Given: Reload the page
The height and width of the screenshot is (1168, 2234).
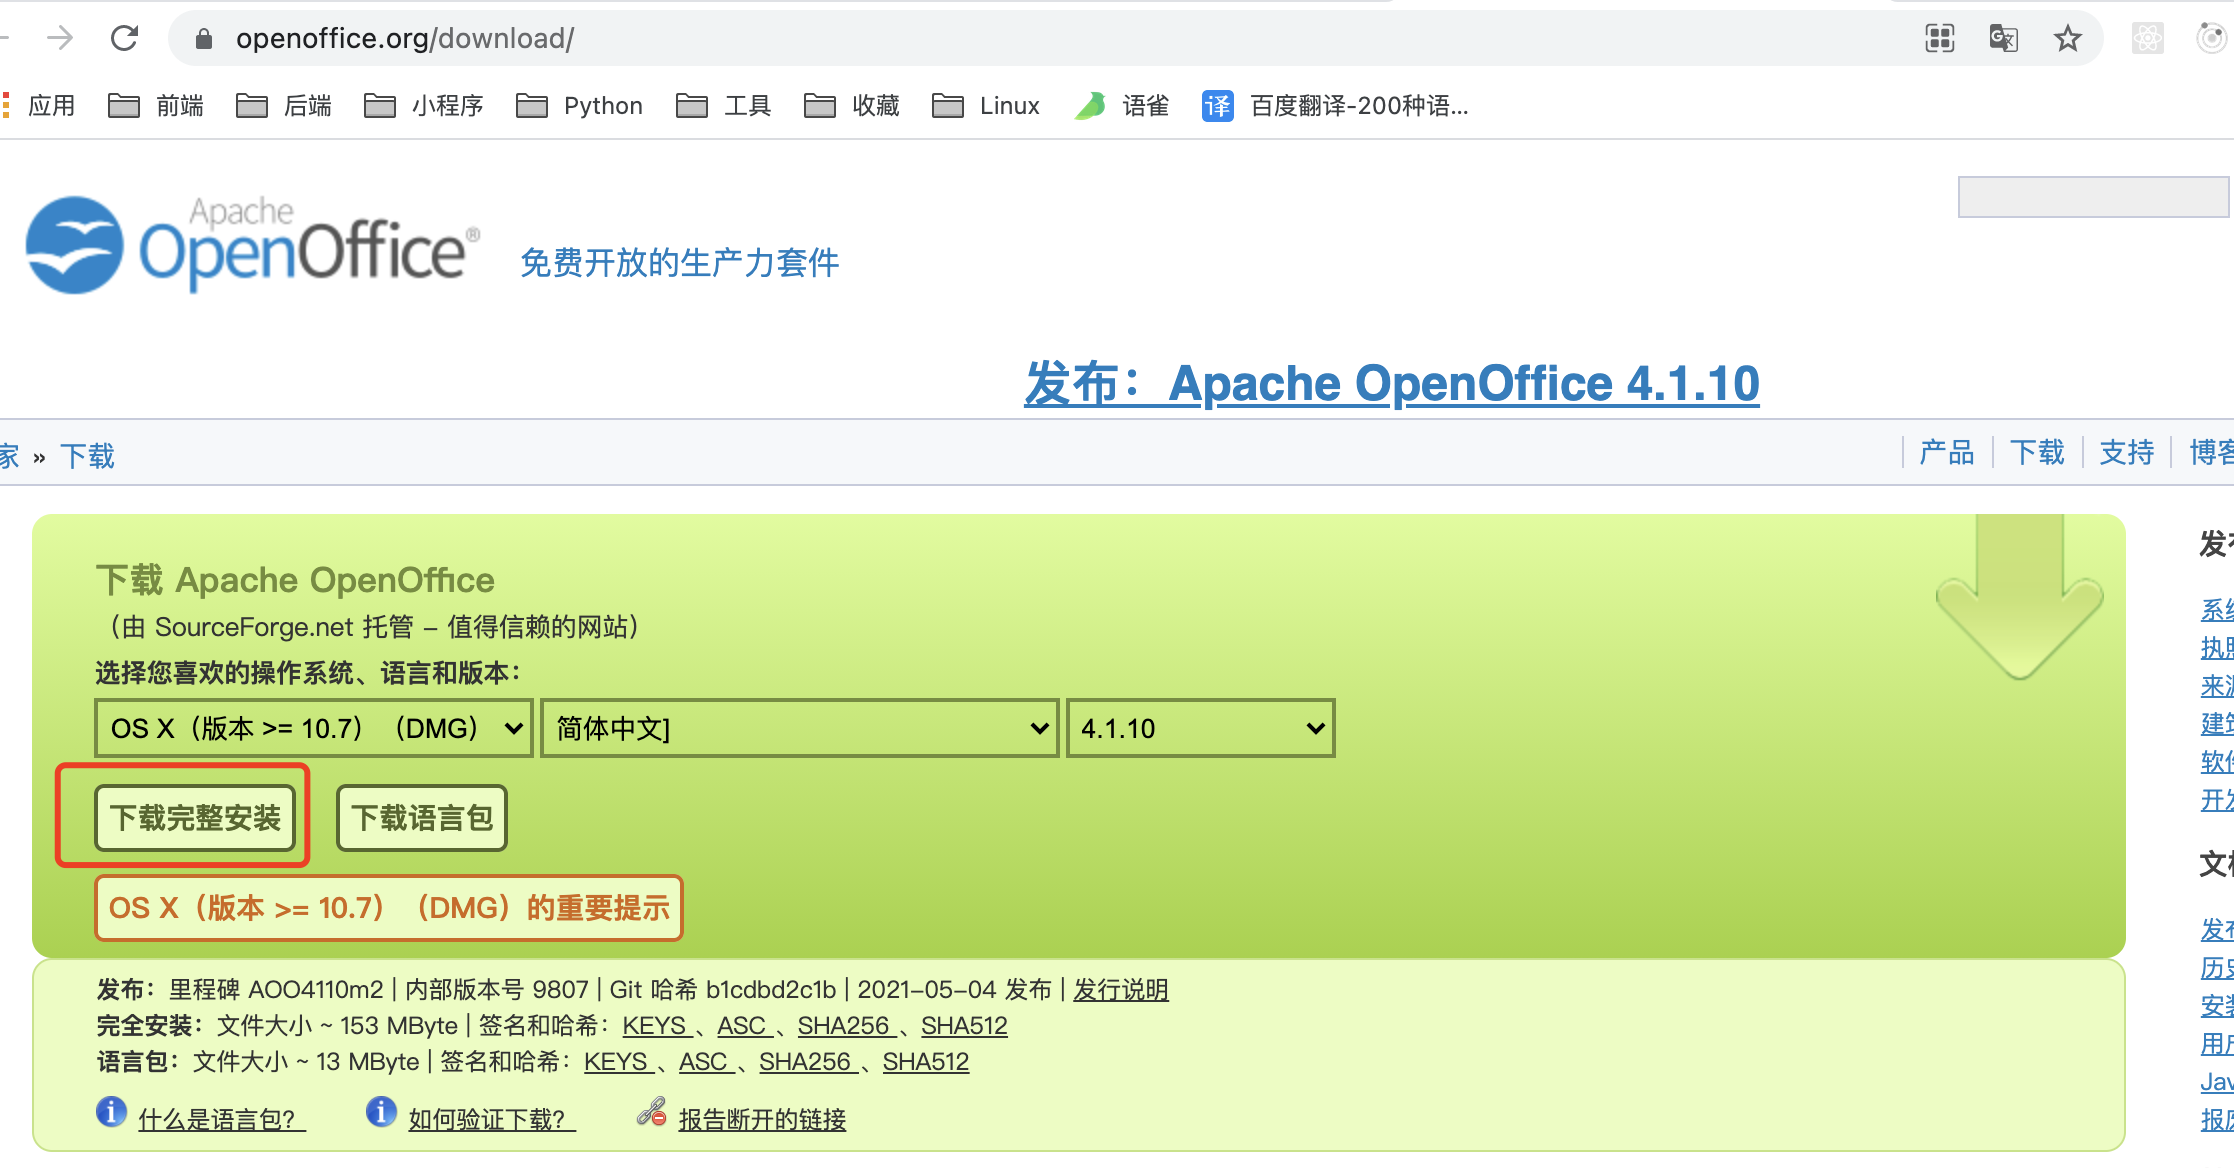Looking at the screenshot, I should tap(124, 38).
